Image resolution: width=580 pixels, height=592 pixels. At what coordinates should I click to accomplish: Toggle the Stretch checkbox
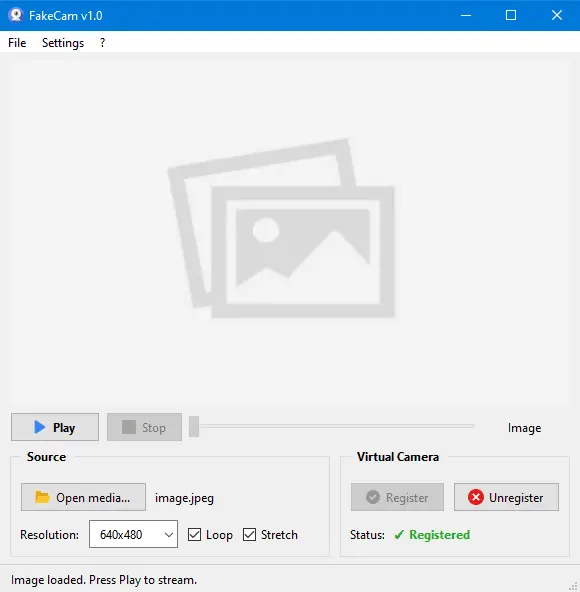coord(270,535)
